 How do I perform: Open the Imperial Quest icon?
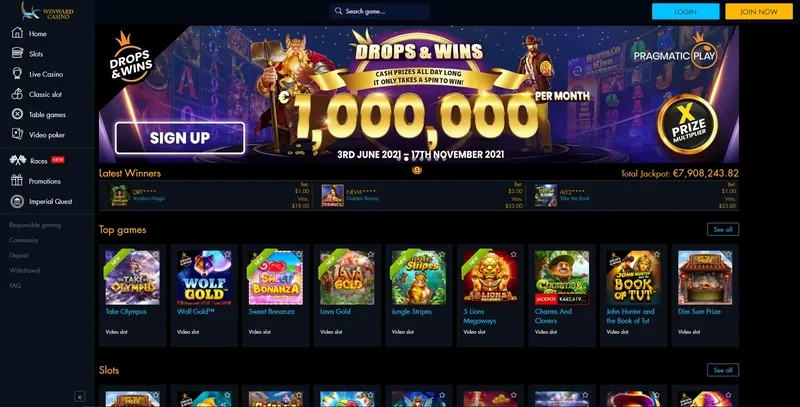(17, 201)
